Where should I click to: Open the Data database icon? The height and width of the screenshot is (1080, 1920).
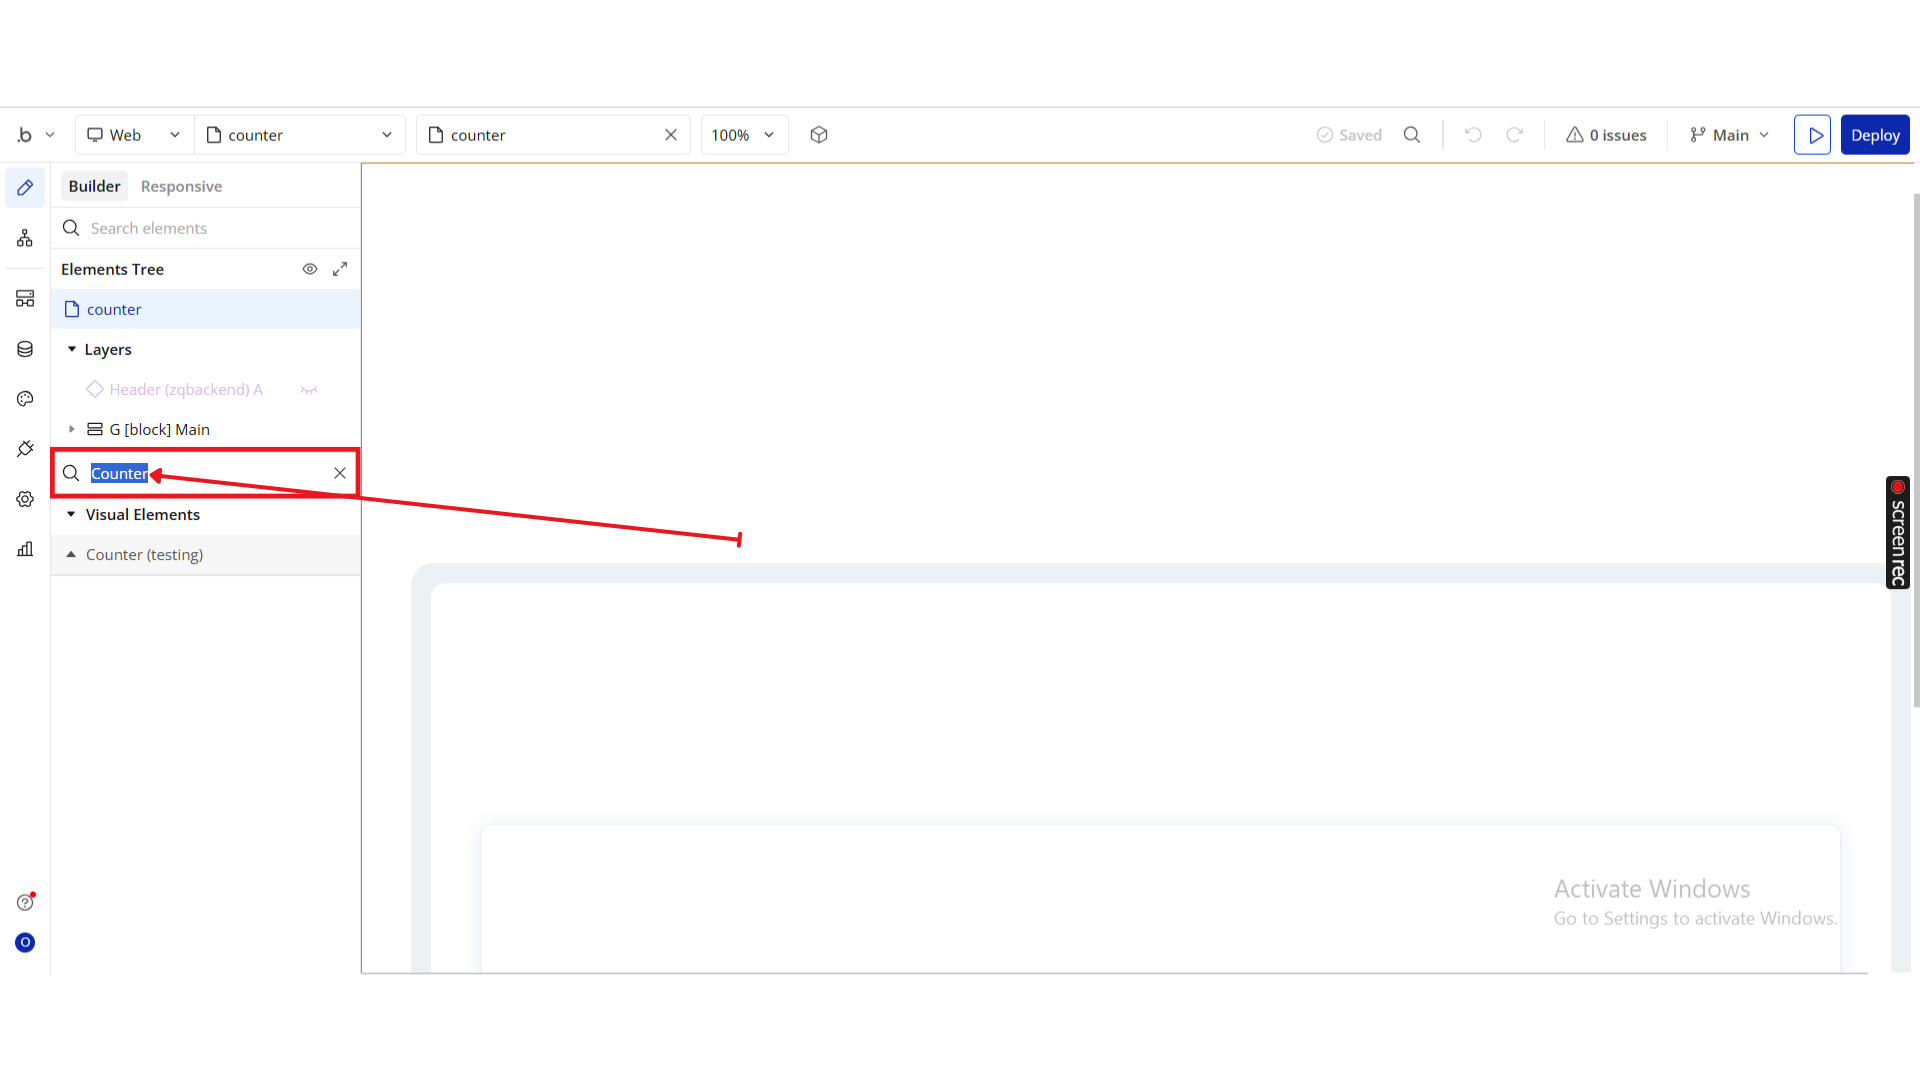point(25,349)
